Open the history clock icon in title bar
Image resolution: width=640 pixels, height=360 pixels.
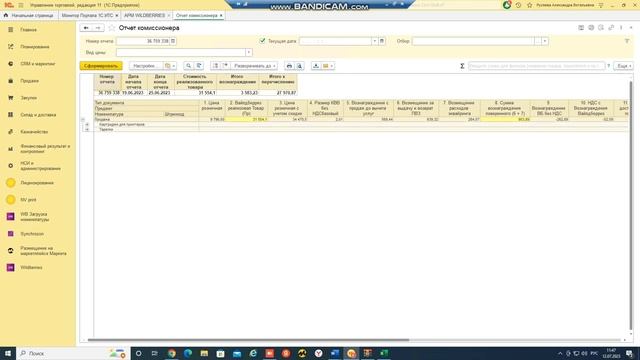pos(518,5)
